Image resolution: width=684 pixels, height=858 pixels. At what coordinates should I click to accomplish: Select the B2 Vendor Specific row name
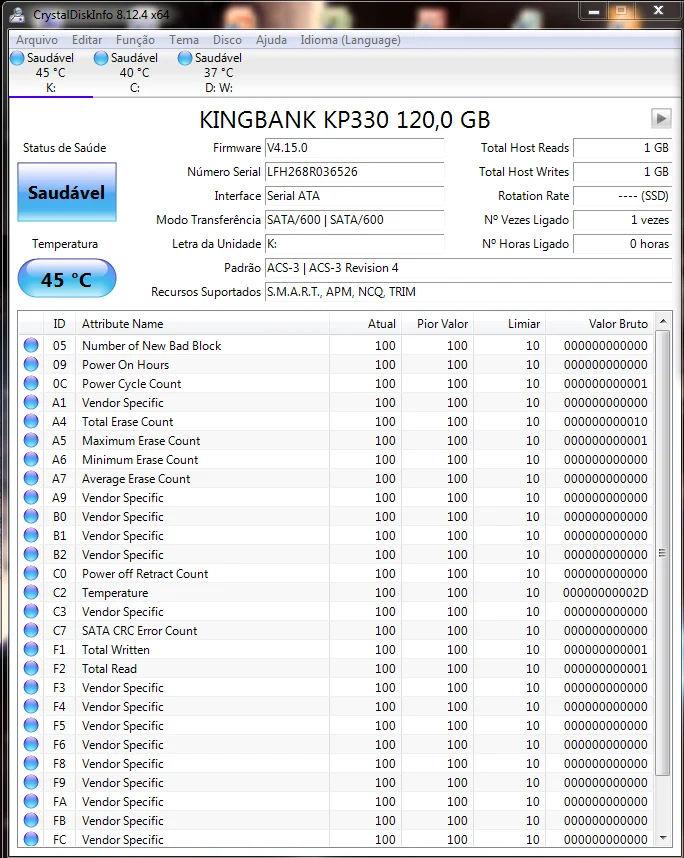(123, 555)
